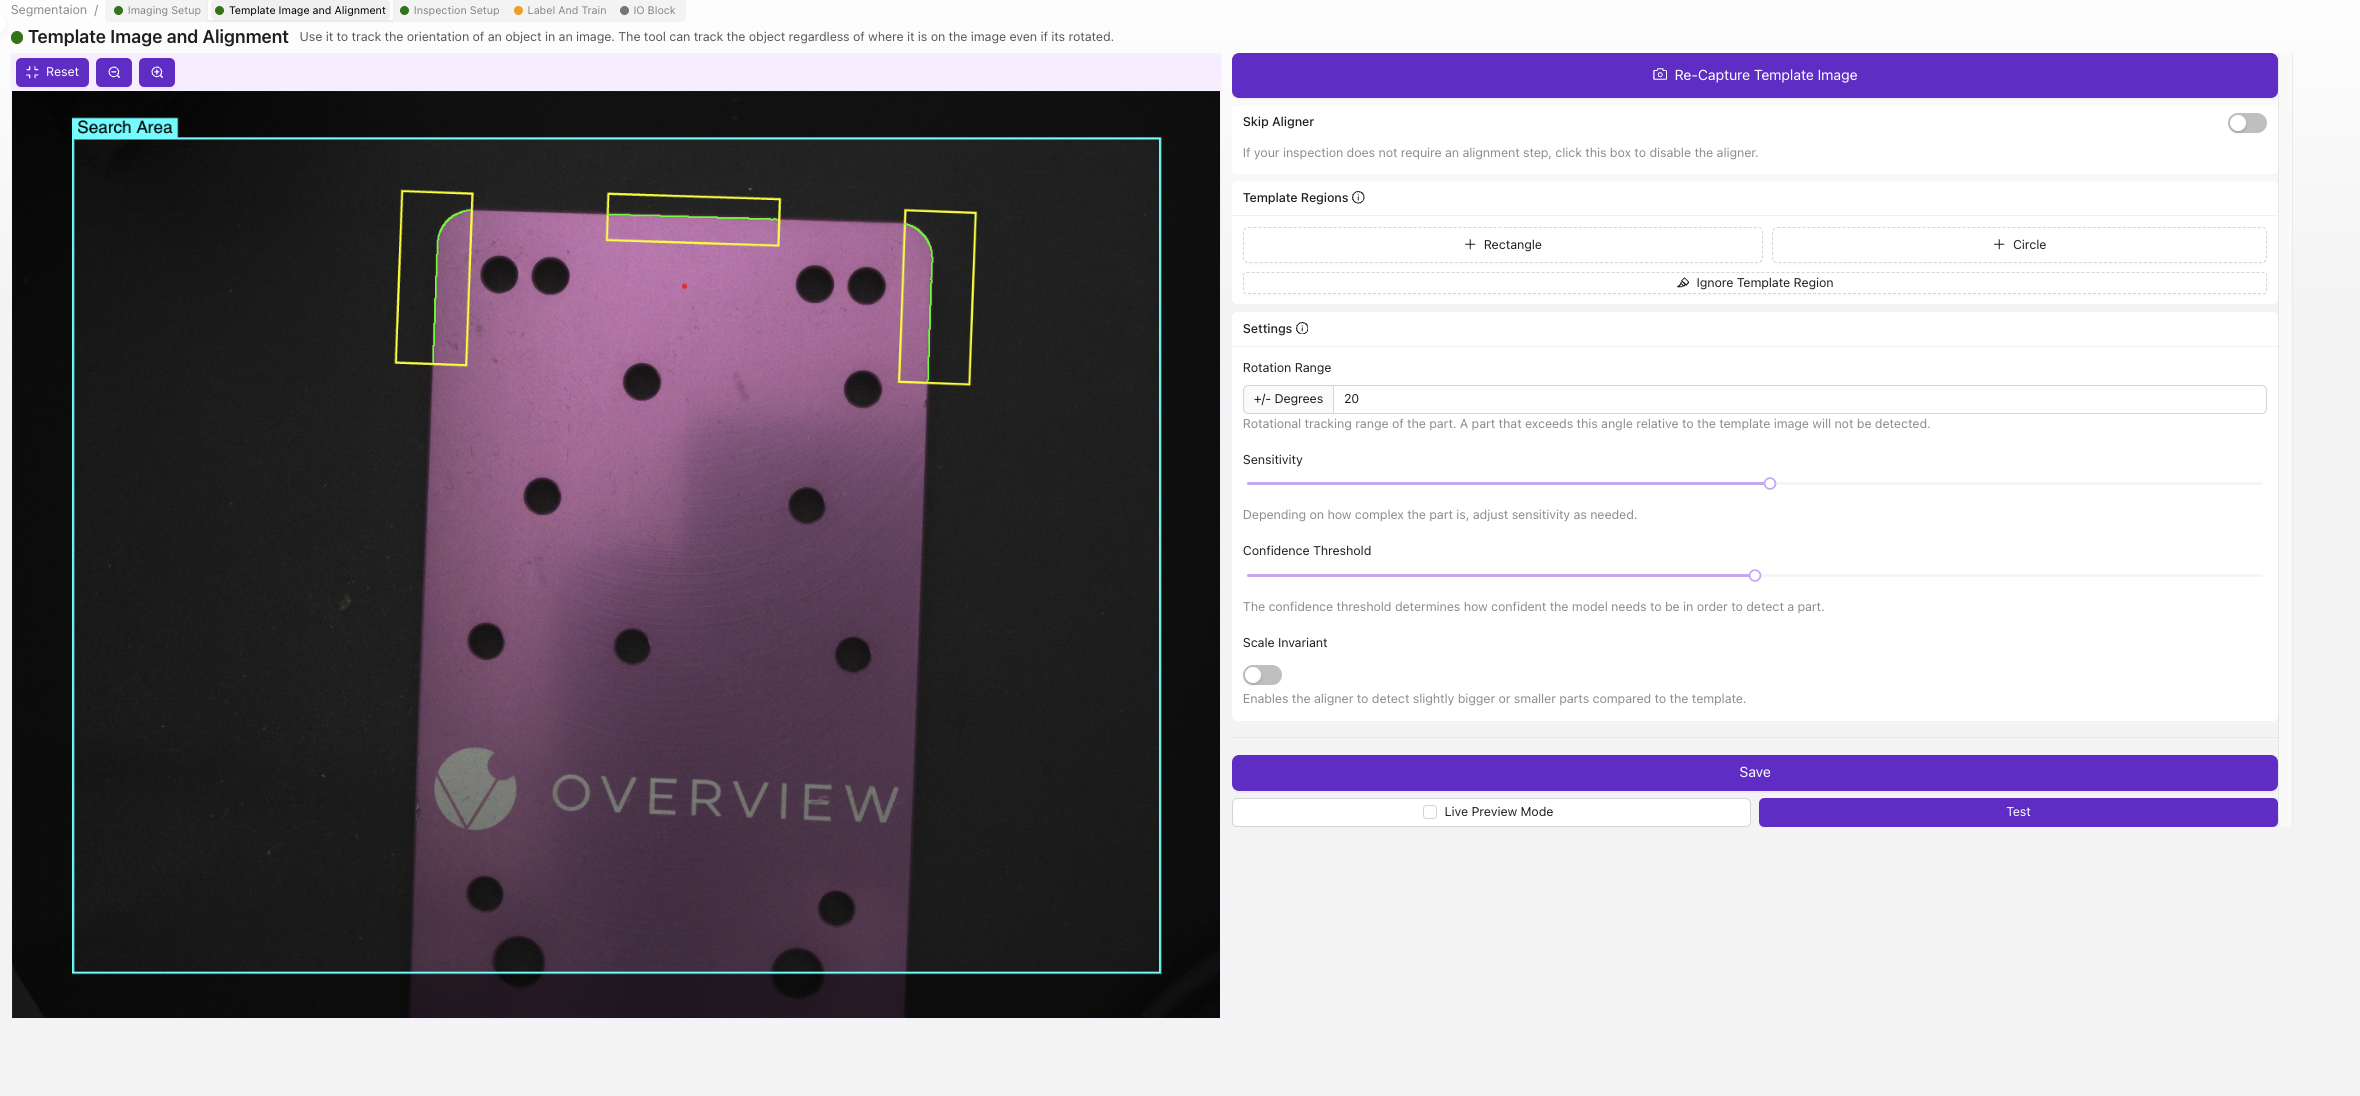The image size is (2360, 1096).
Task: Click the Confidence Threshold slider handle
Action: 1754,576
